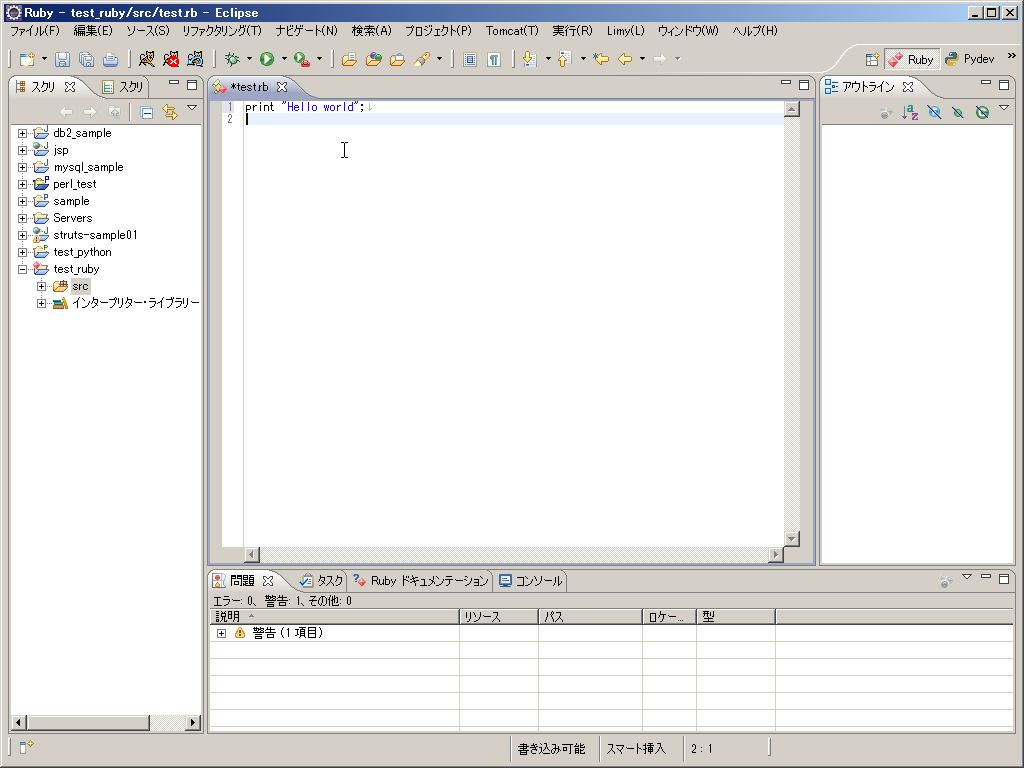
Task: Click the New file toolbar icon
Action: [27, 59]
